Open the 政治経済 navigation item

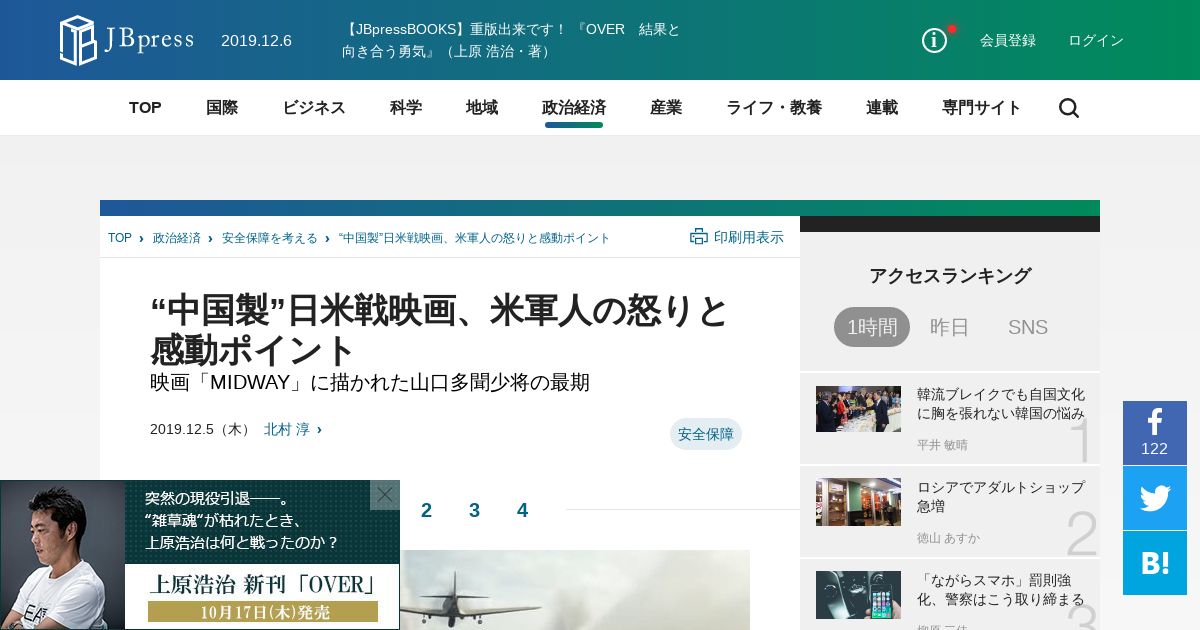(574, 108)
